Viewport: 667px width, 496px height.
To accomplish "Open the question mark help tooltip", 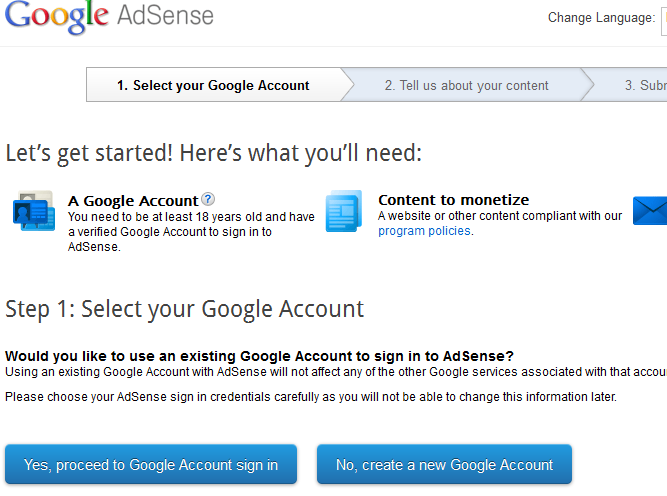I will coord(208,199).
